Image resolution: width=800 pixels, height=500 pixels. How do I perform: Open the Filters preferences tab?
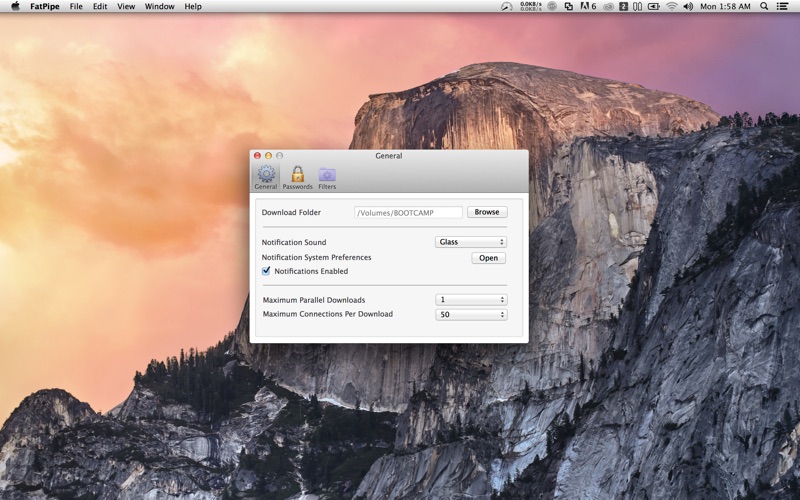tap(327, 177)
